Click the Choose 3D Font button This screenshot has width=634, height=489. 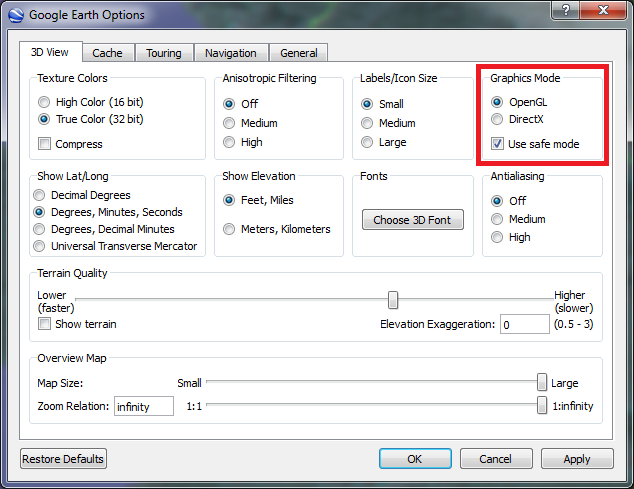[412, 220]
